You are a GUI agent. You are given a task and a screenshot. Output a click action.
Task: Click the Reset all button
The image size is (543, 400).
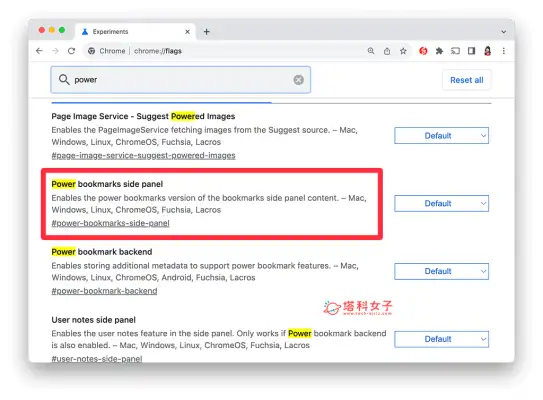click(x=466, y=80)
